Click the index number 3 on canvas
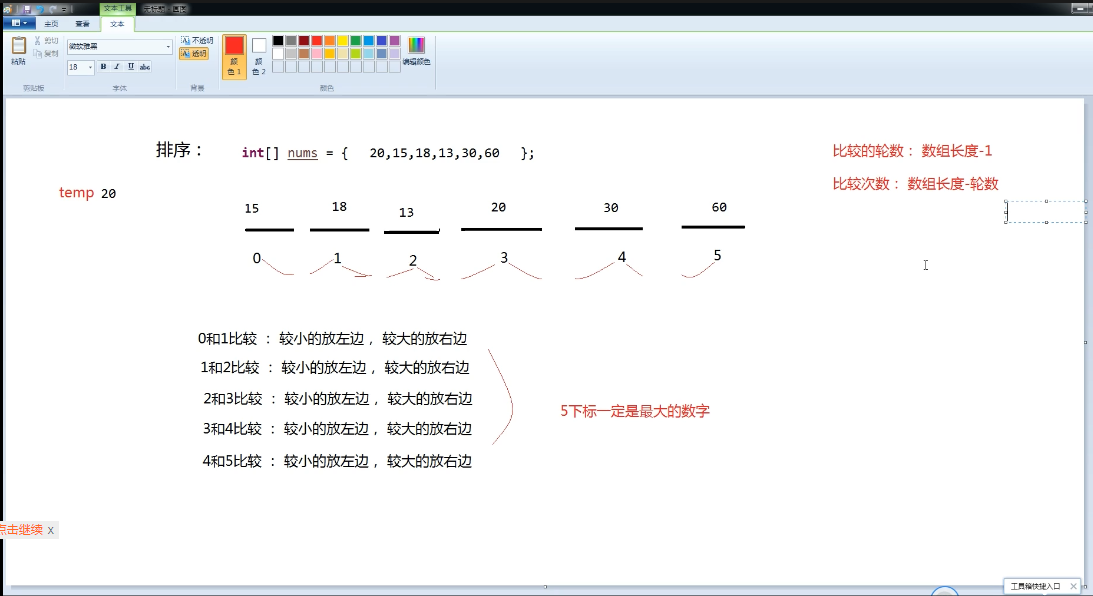This screenshot has height=596, width=1093. (504, 258)
